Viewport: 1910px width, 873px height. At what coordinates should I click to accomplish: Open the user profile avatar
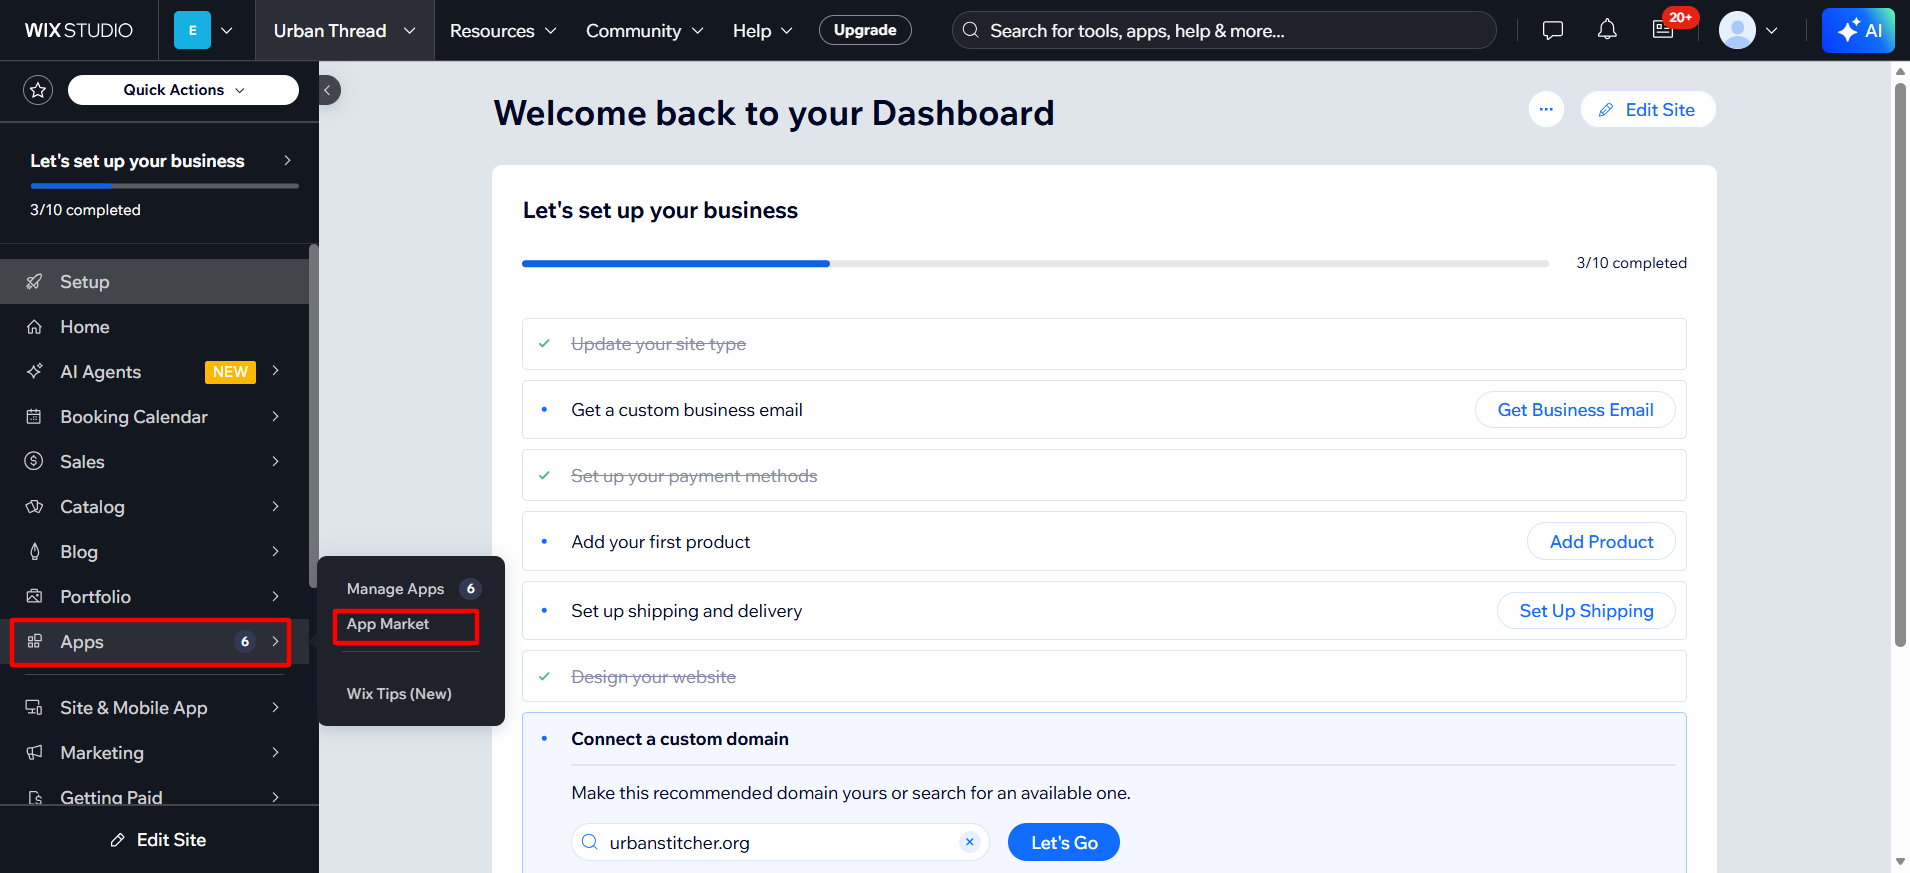[x=1737, y=30]
